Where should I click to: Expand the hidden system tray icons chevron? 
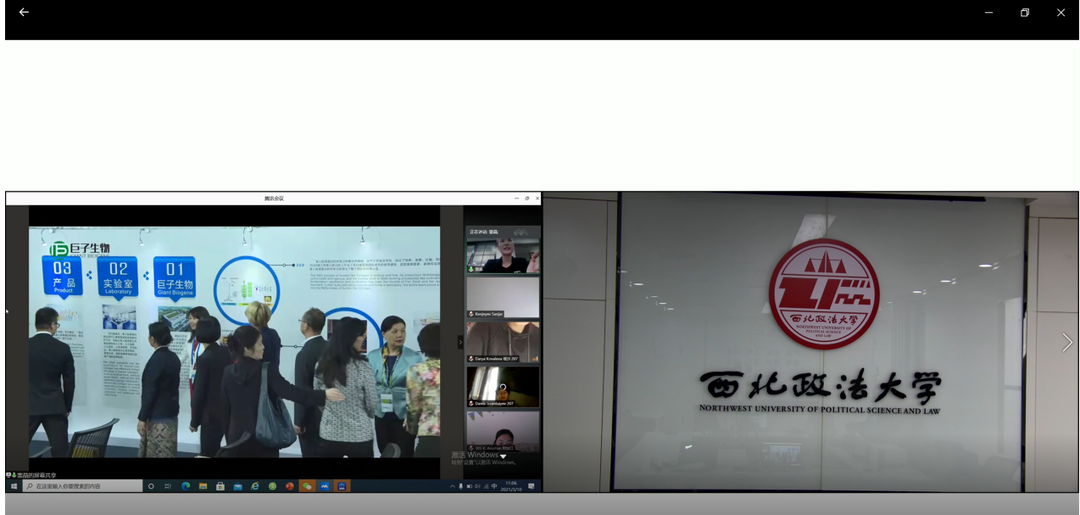(x=452, y=486)
